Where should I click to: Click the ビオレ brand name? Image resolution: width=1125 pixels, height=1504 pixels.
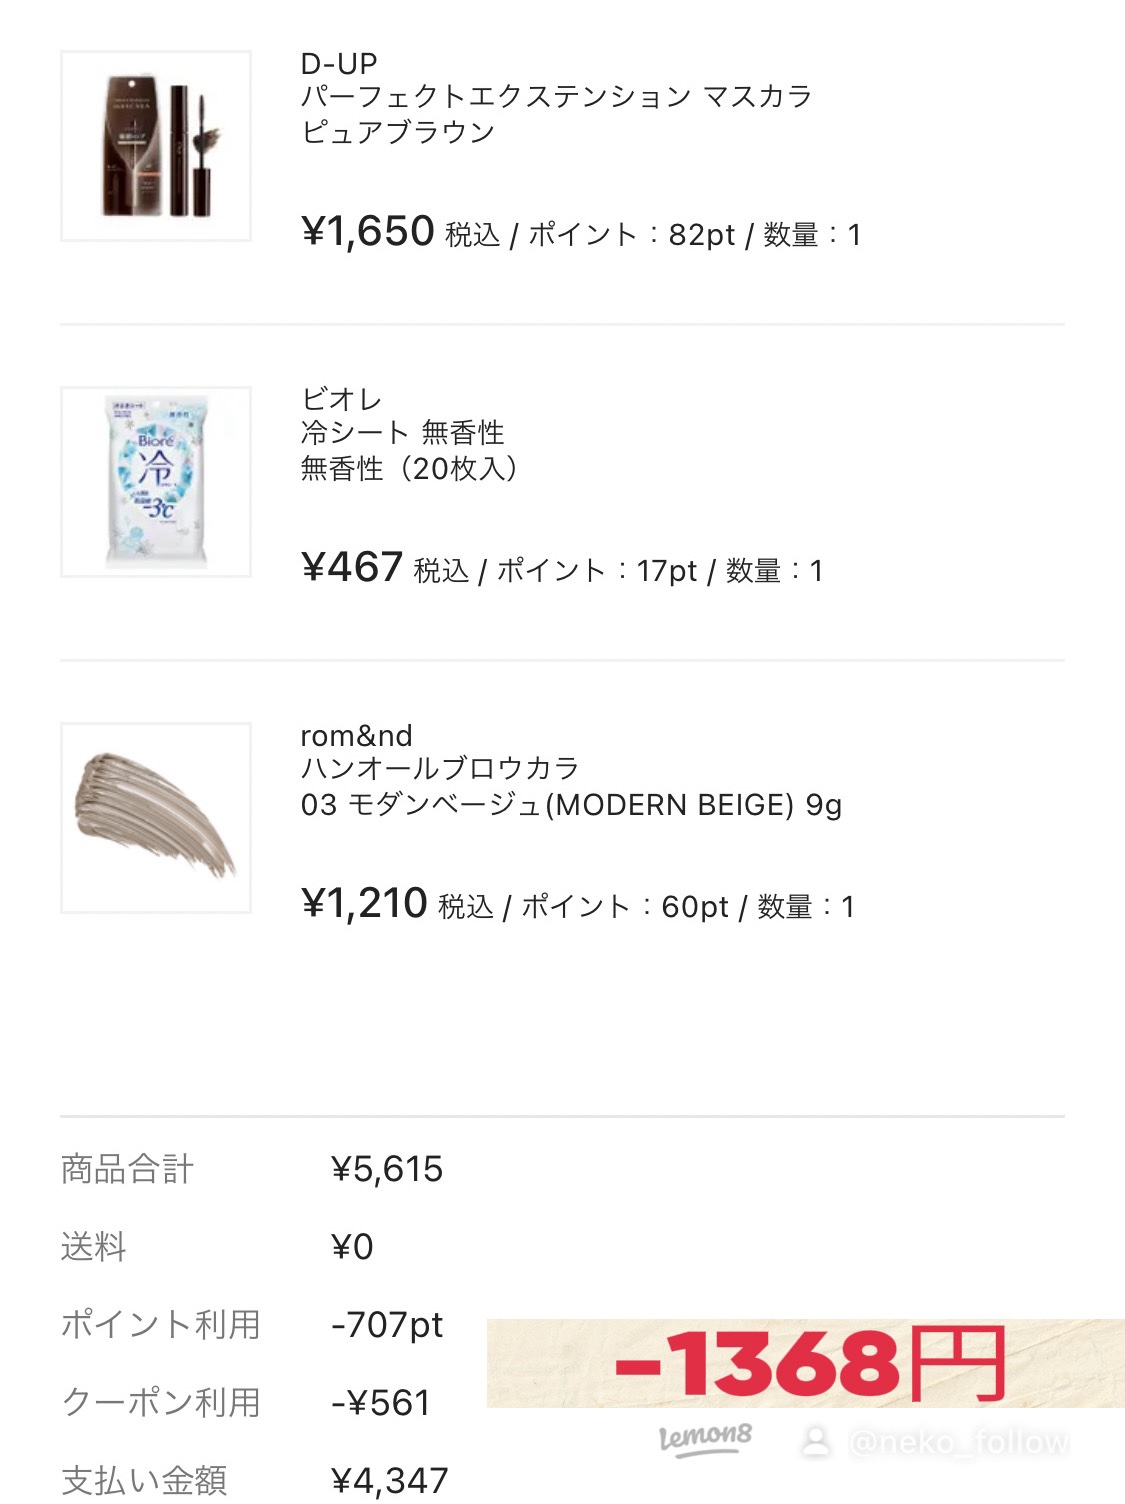(341, 400)
